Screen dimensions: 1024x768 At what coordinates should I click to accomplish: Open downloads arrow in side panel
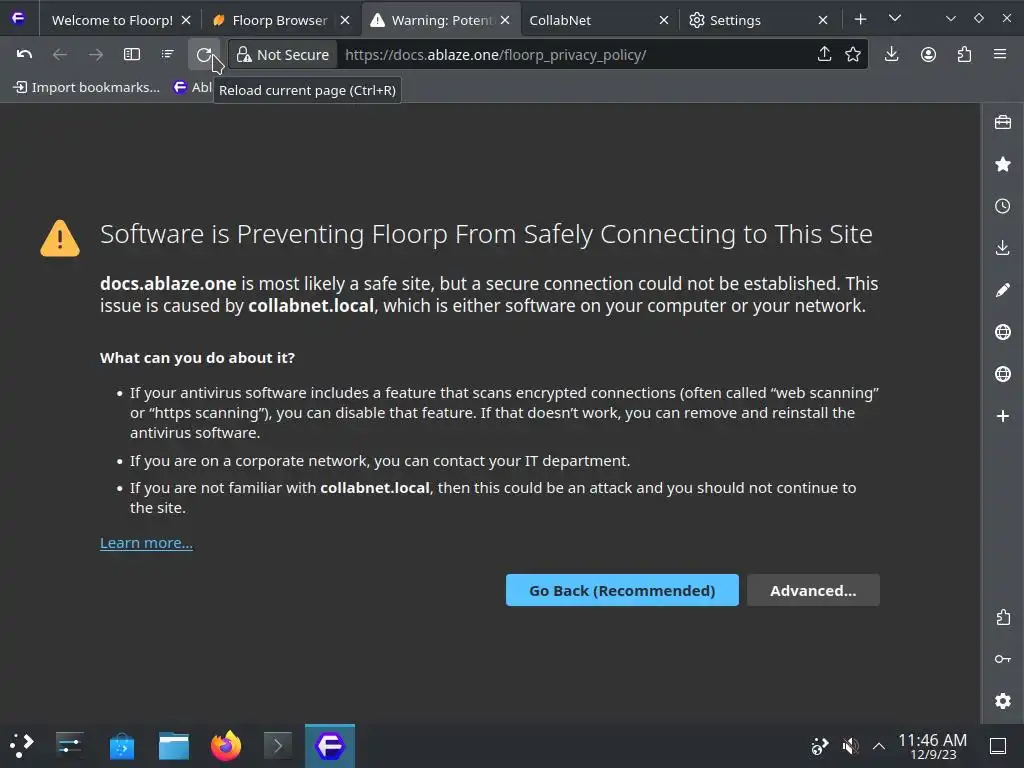pos(1002,248)
